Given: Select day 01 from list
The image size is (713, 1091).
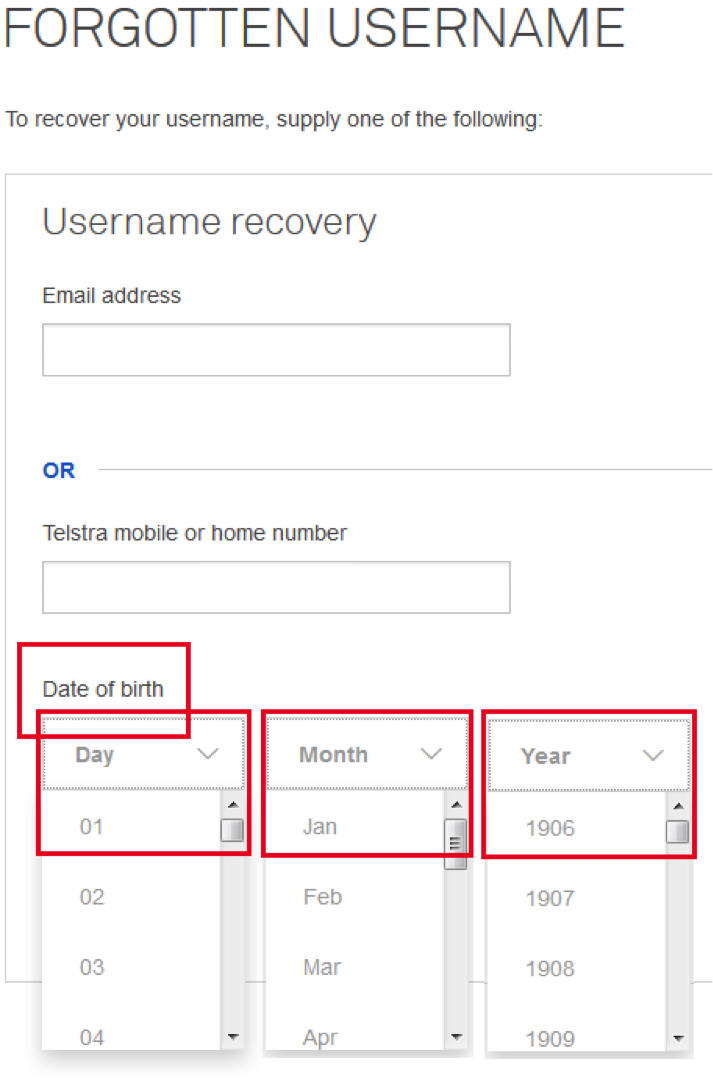Looking at the screenshot, I should [x=92, y=827].
